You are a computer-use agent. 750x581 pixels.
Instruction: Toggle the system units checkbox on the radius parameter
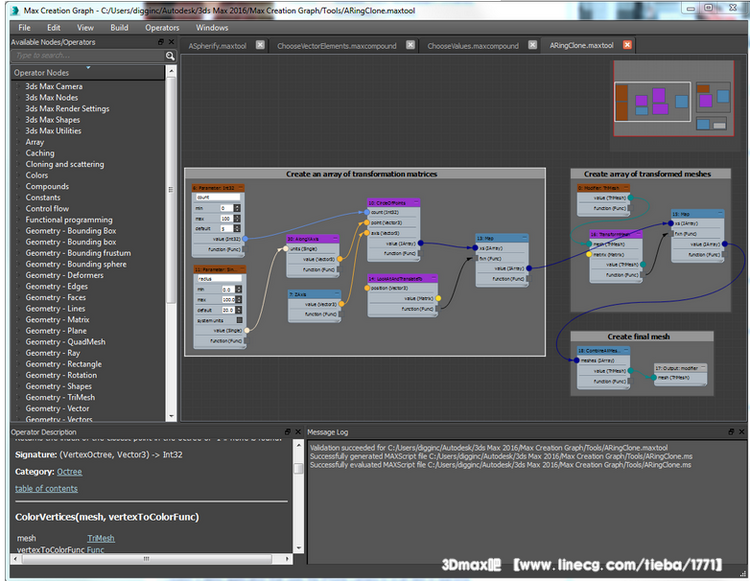point(240,320)
